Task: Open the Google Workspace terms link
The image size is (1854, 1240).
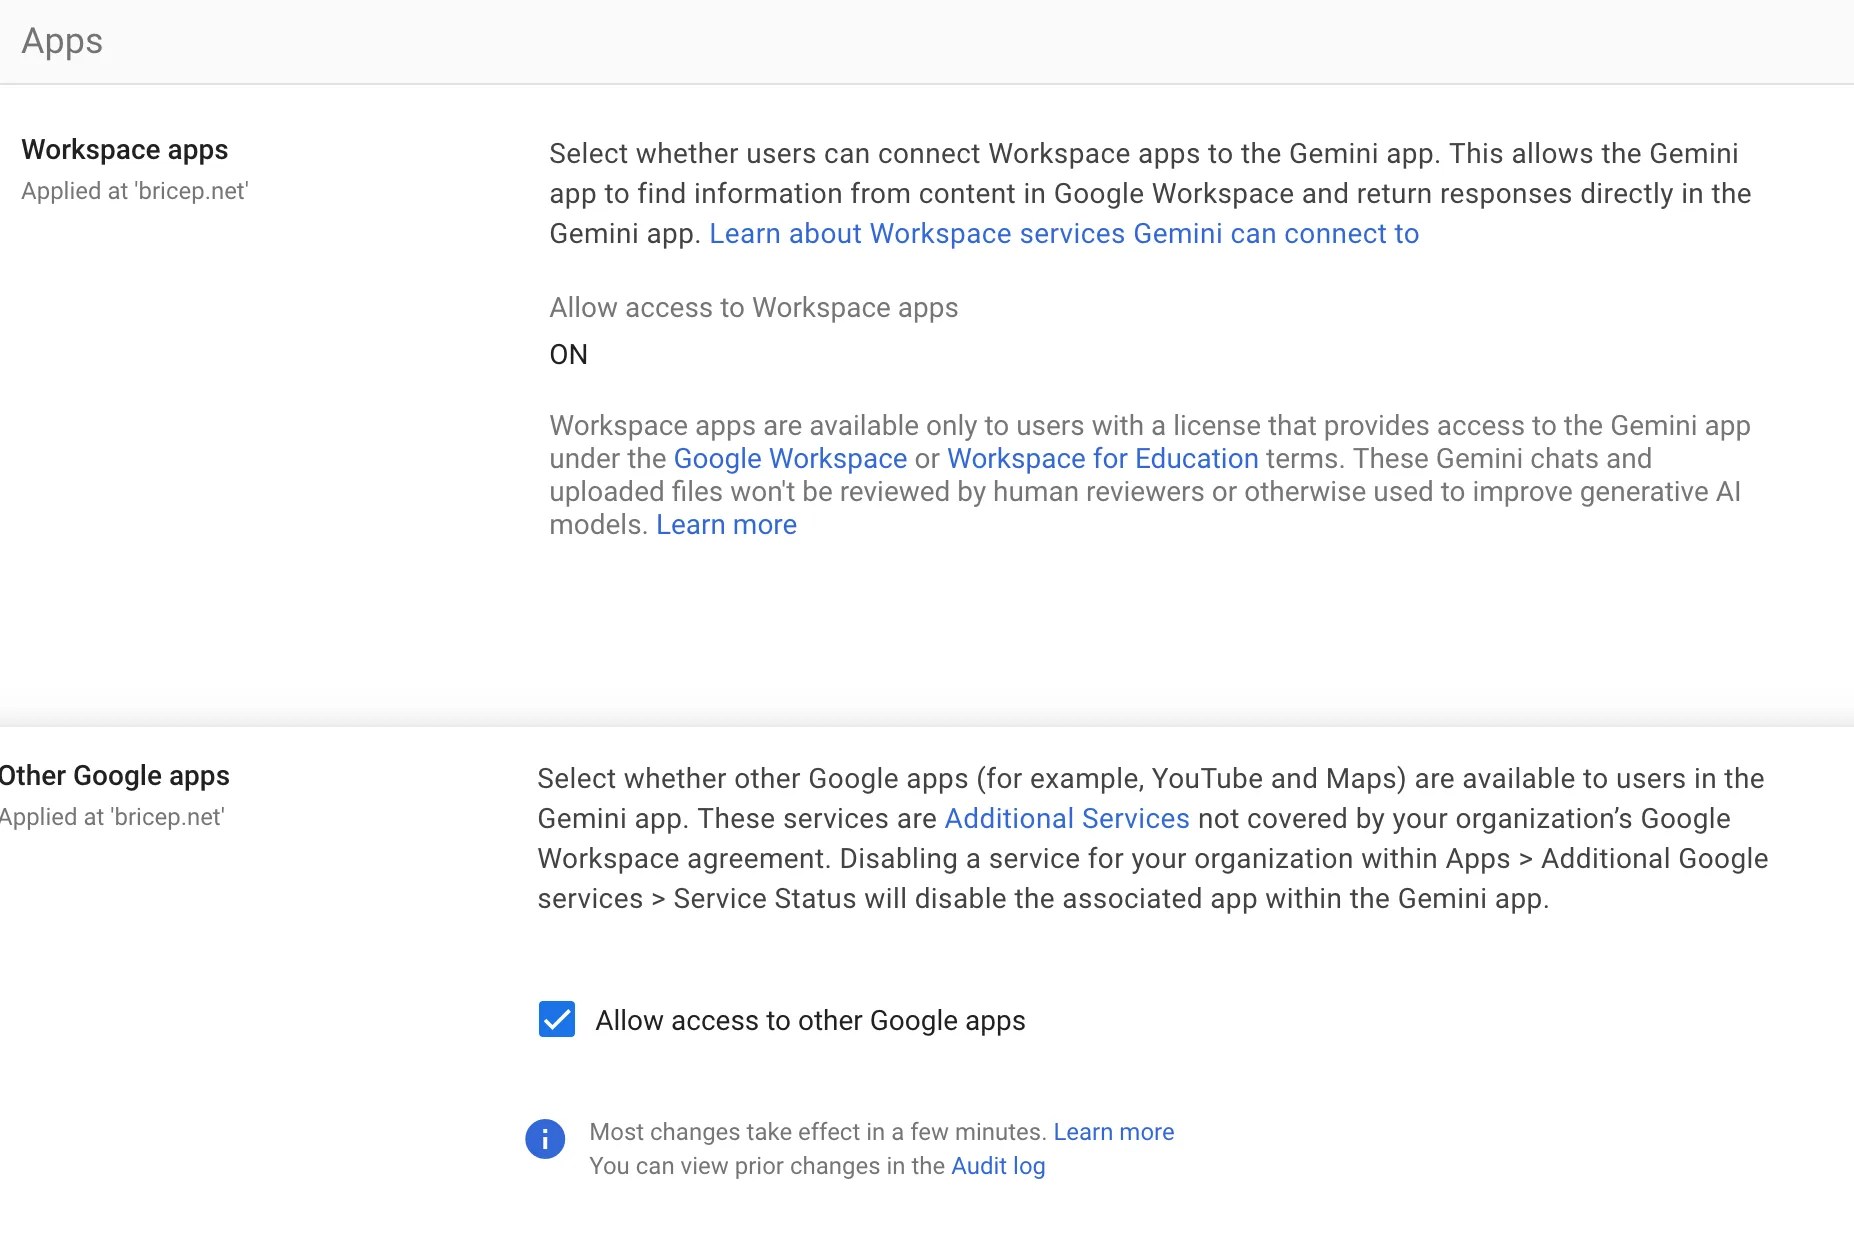Action: [790, 458]
